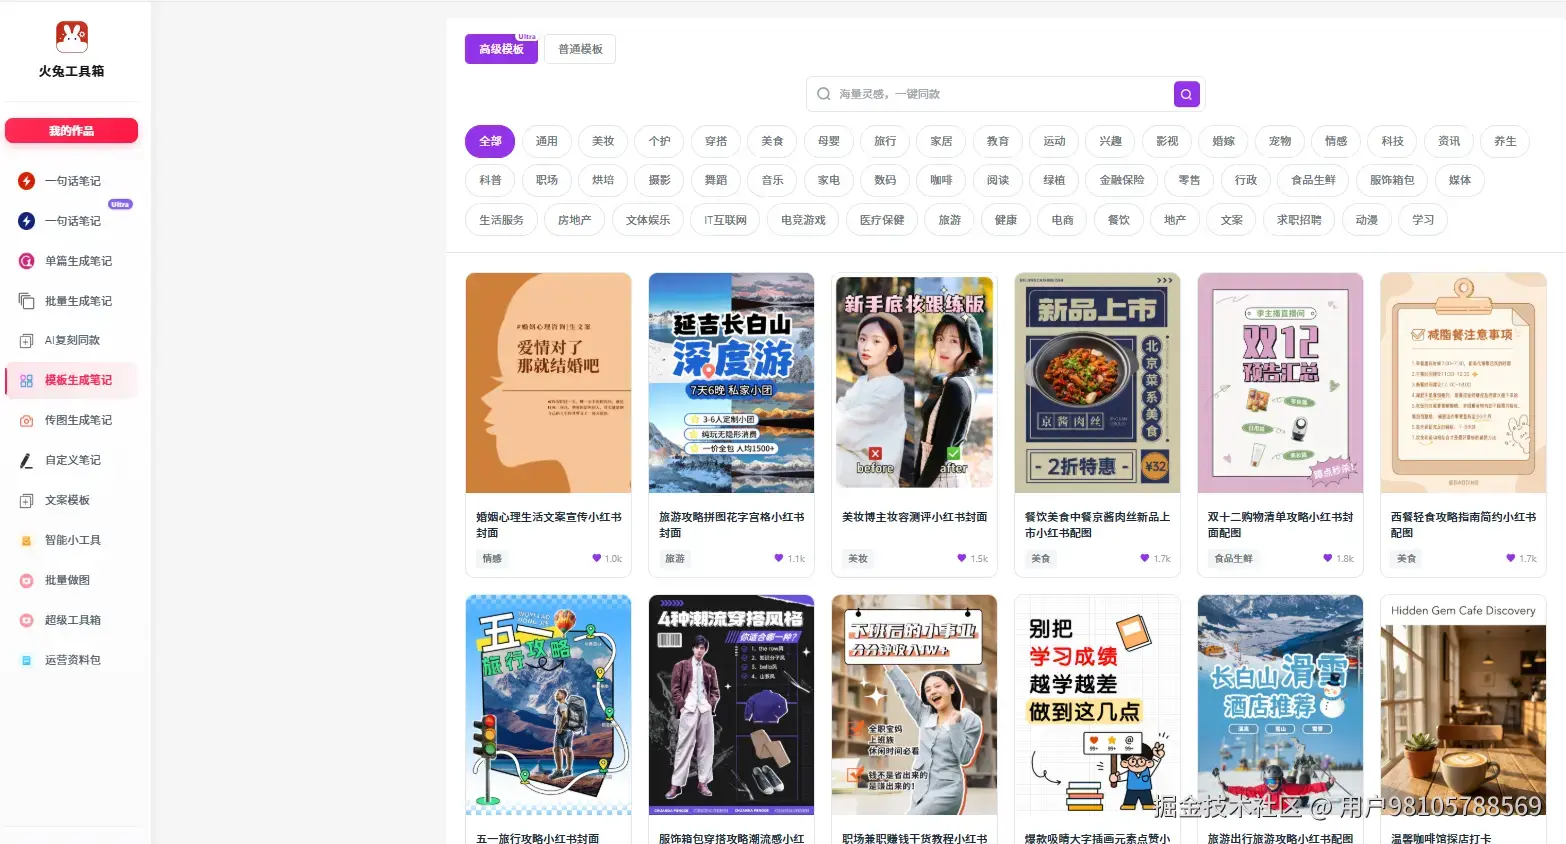Choose the 电竞游戏 category tag

coord(803,220)
